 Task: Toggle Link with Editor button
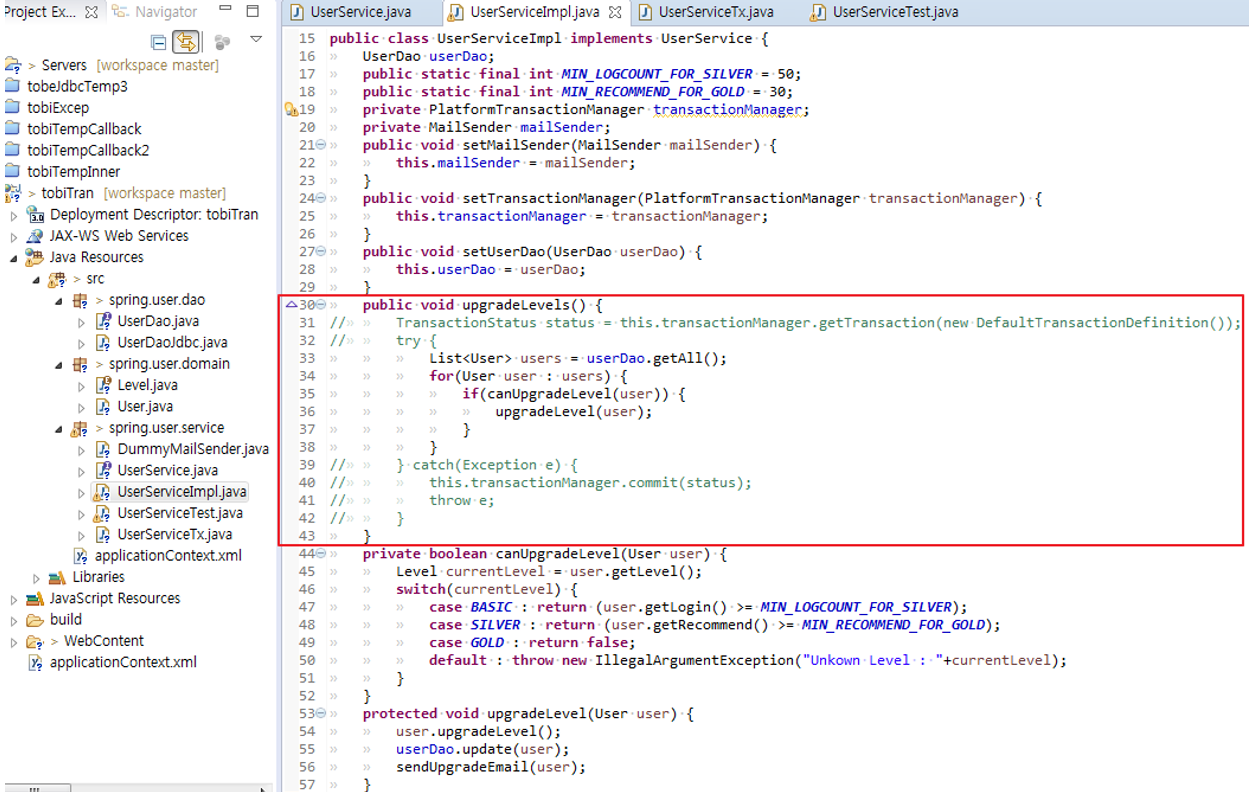click(x=186, y=42)
